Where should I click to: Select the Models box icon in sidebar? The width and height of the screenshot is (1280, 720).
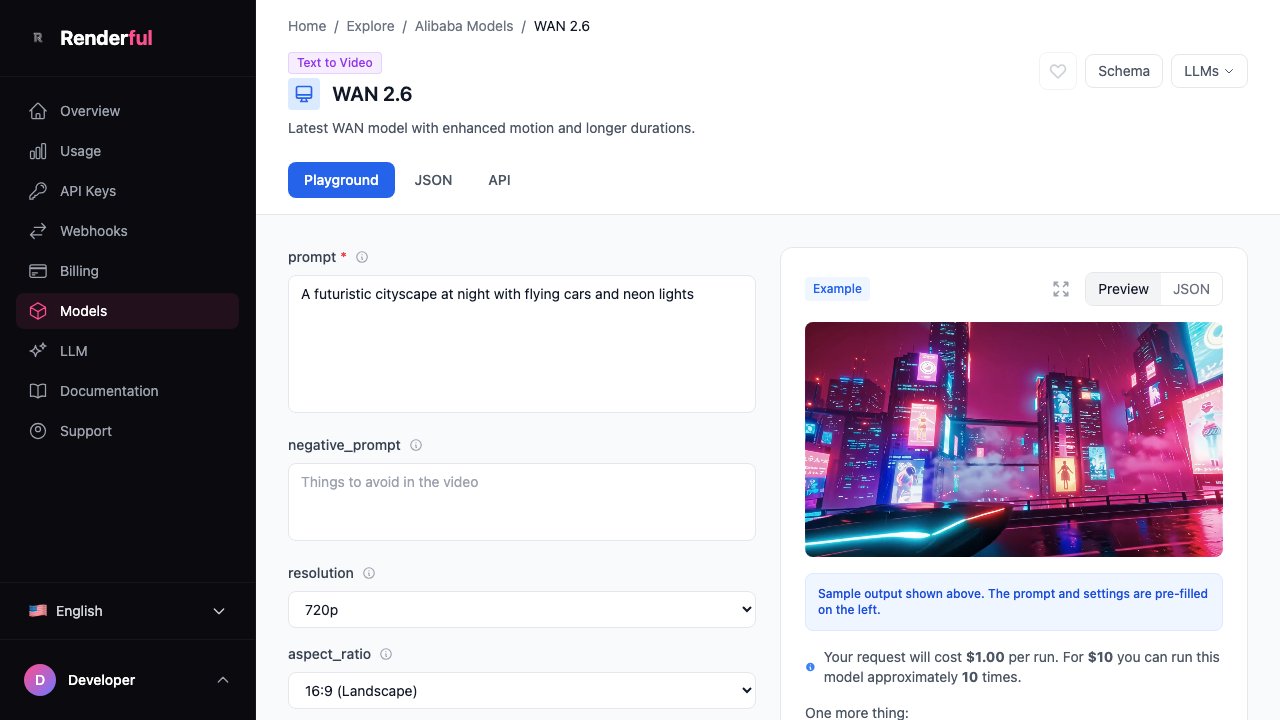point(38,311)
